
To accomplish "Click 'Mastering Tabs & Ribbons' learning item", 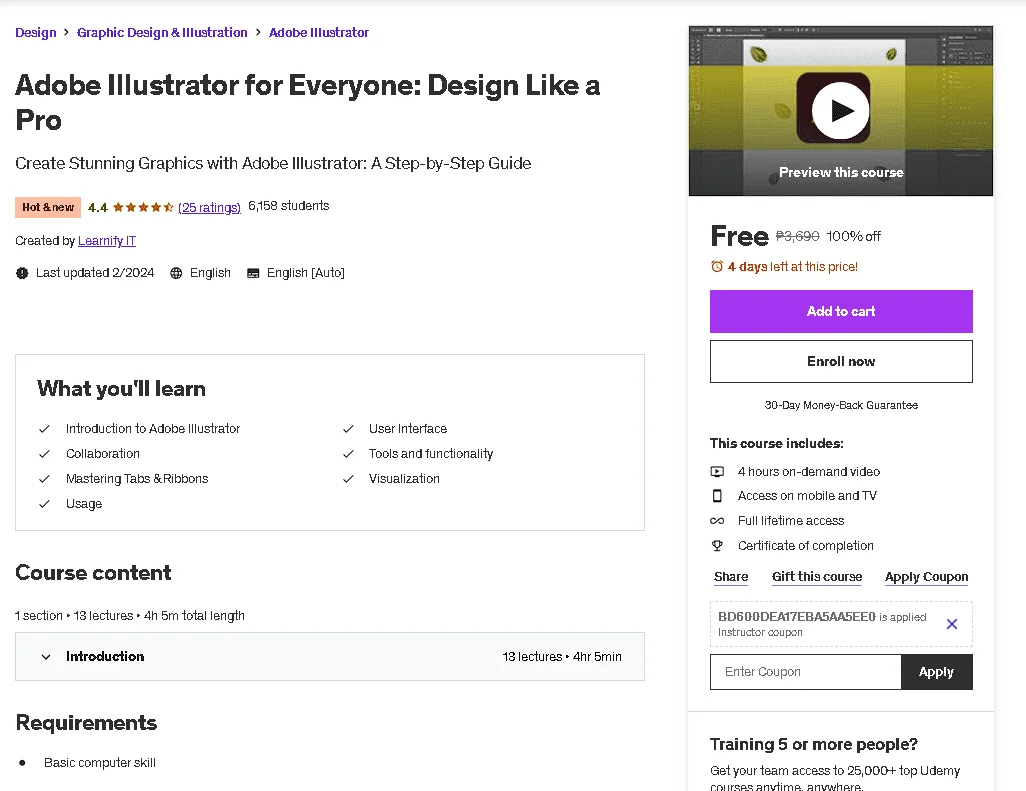I will click(137, 479).
